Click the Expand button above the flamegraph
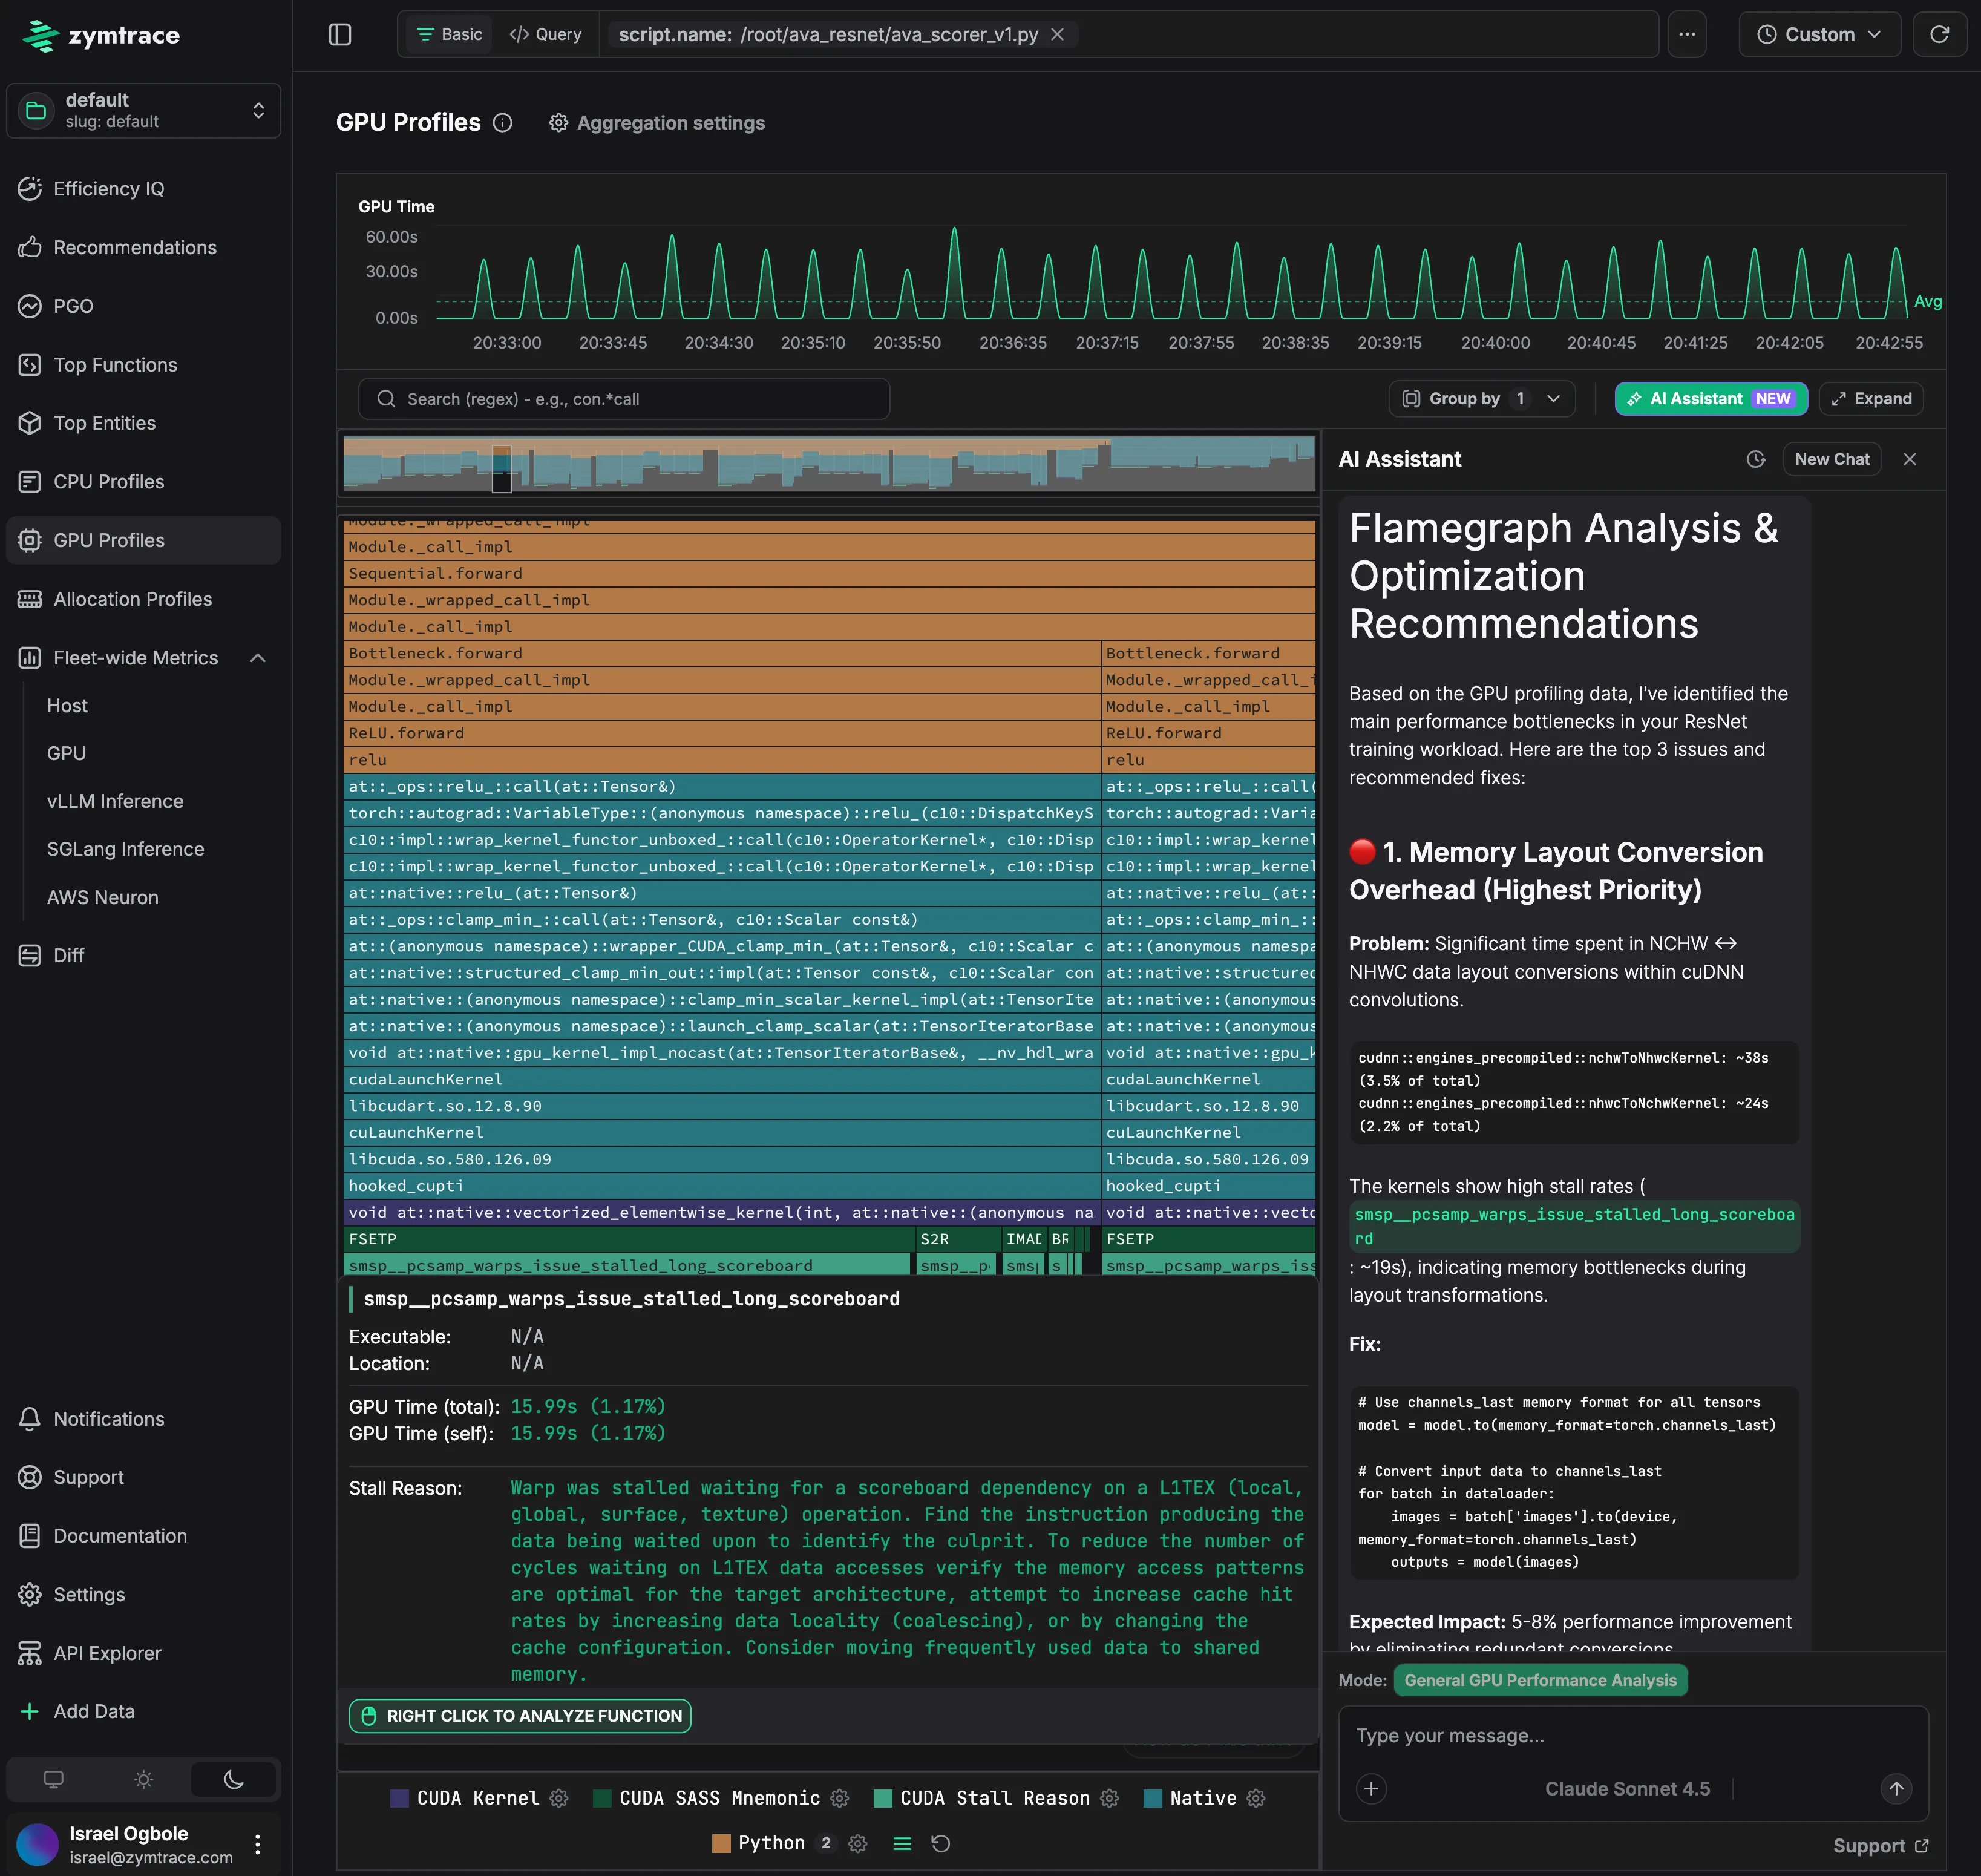1981x1876 pixels. click(1871, 398)
